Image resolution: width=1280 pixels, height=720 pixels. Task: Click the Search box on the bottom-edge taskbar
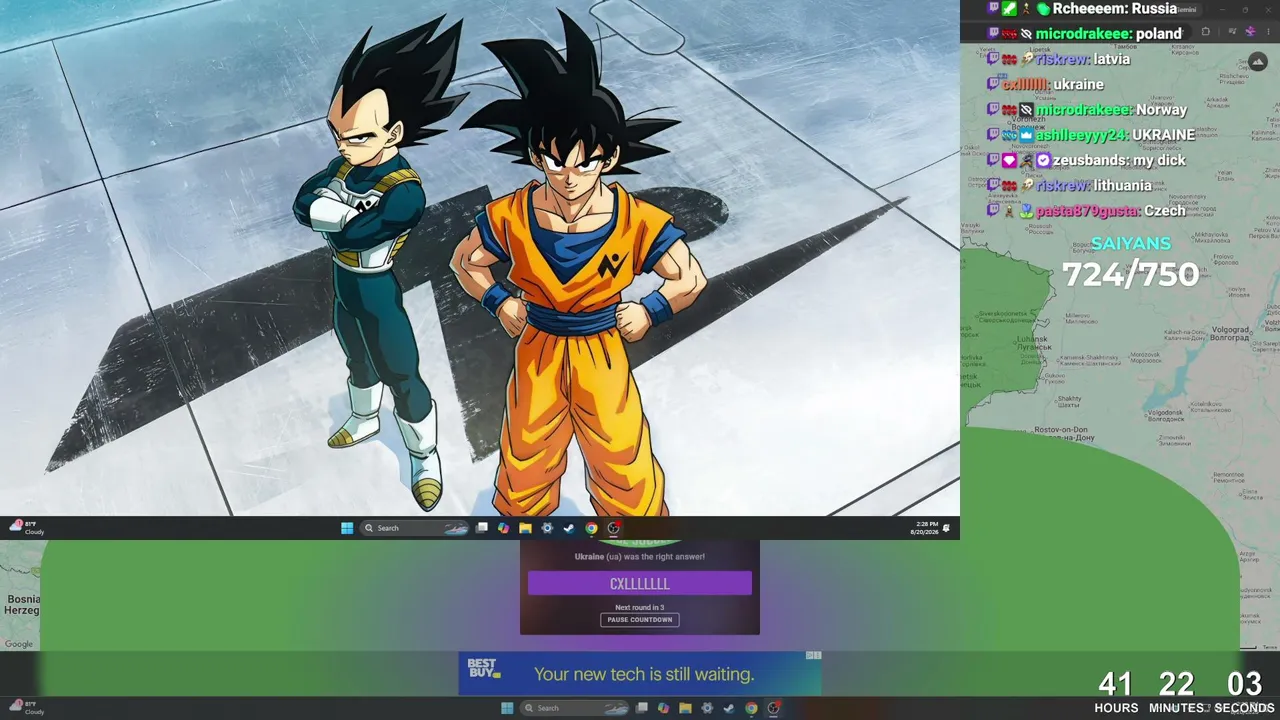575,708
